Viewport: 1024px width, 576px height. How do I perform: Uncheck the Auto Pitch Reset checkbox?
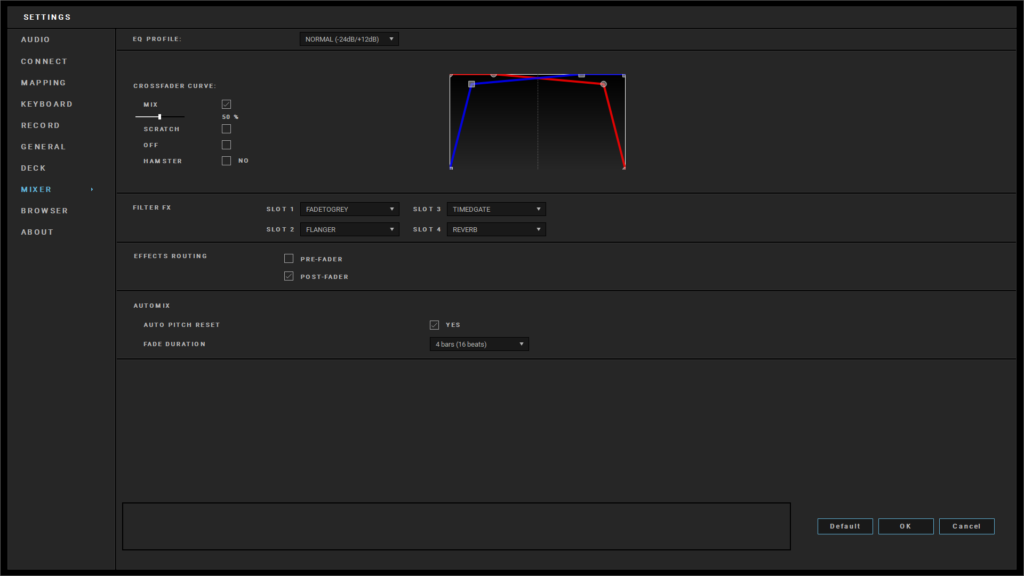(x=434, y=325)
